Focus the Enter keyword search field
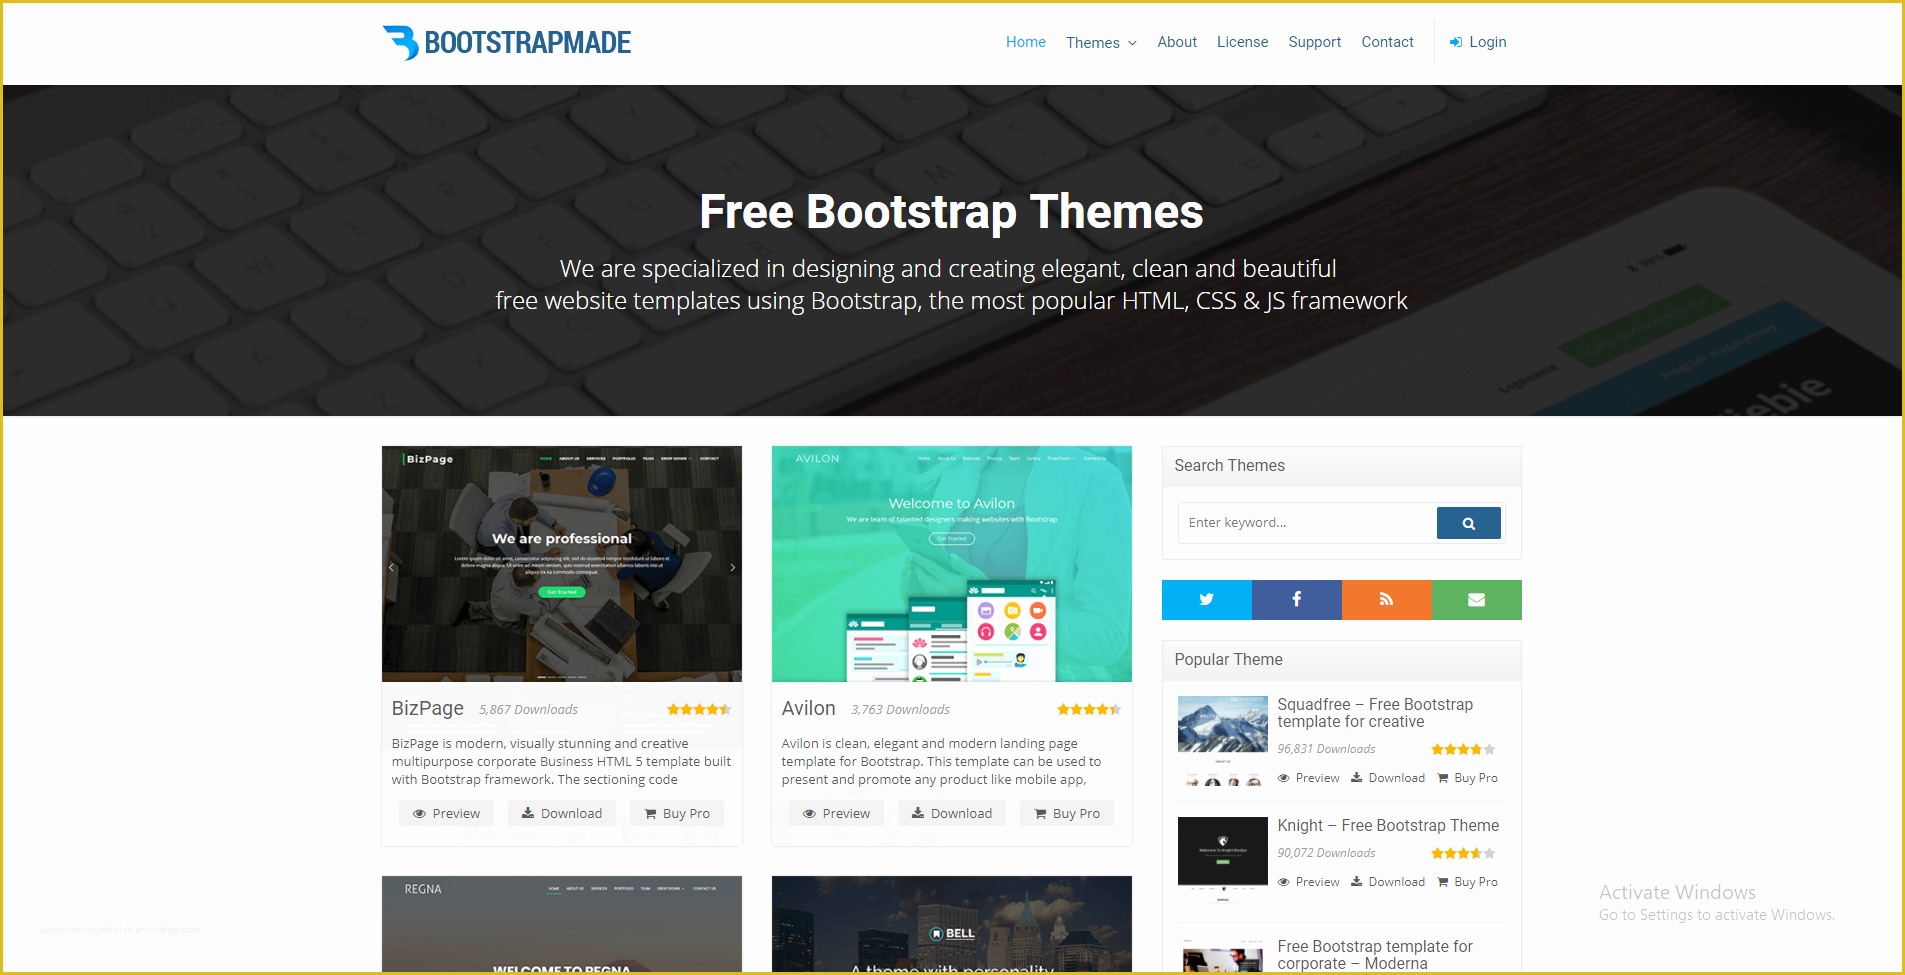 click(1306, 523)
